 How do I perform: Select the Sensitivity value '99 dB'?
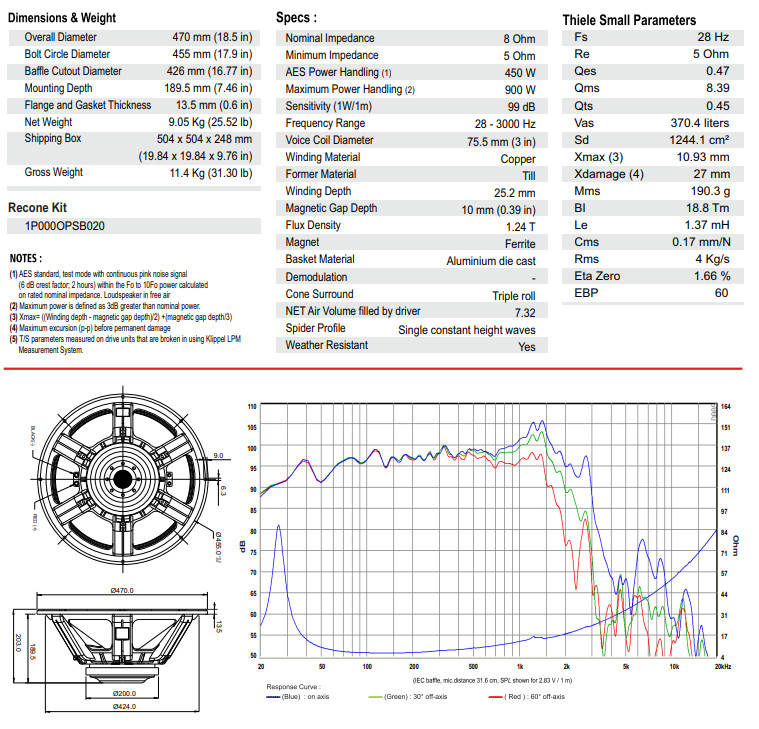click(x=521, y=107)
